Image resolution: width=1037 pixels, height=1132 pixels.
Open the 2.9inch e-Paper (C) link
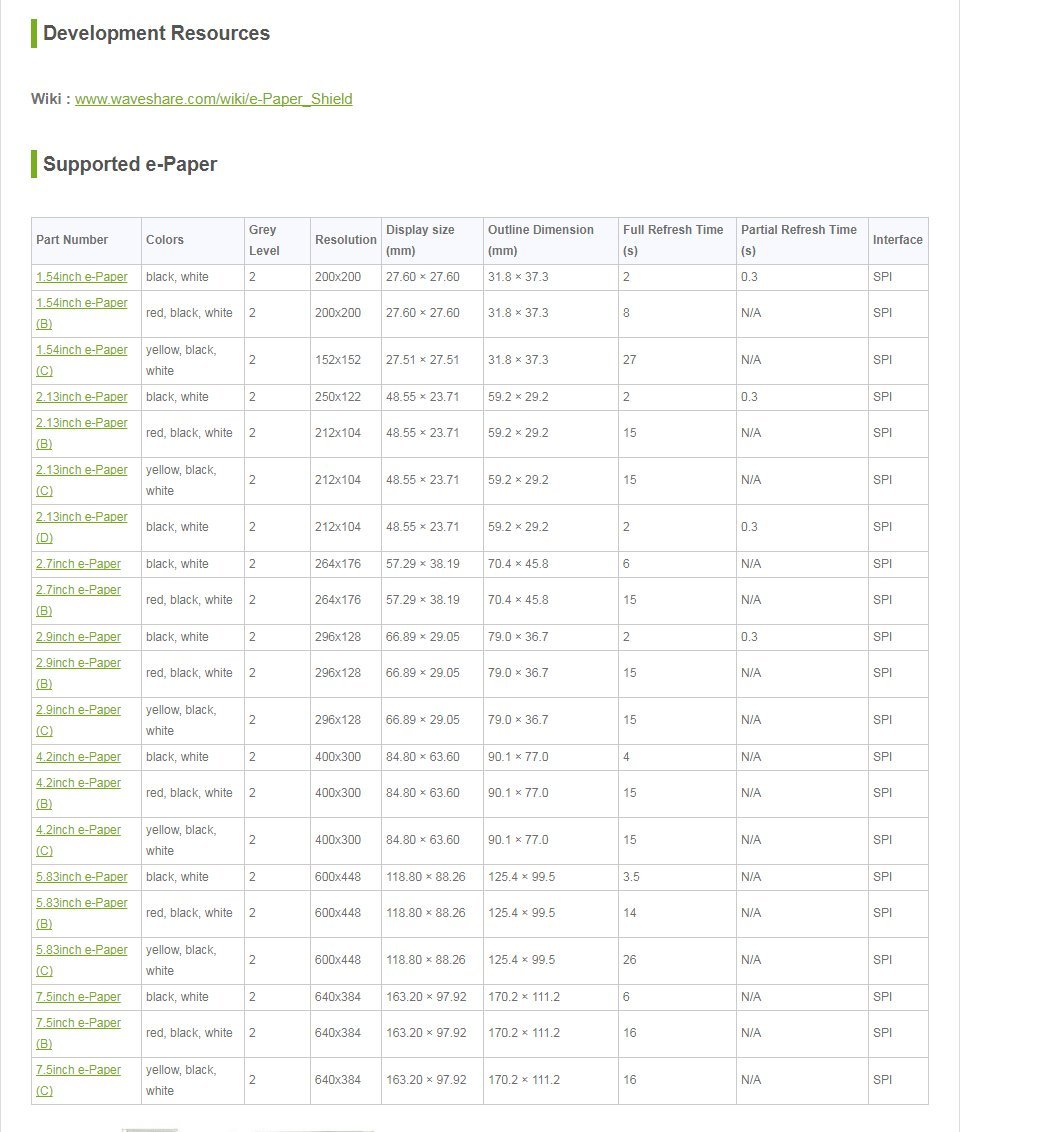click(x=78, y=710)
